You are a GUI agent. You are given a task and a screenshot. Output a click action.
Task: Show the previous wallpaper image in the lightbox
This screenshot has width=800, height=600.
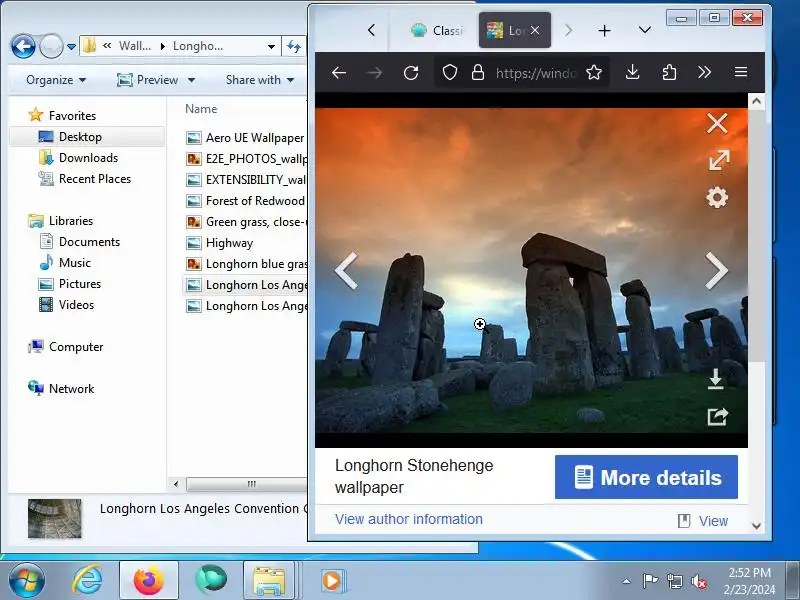(x=346, y=270)
